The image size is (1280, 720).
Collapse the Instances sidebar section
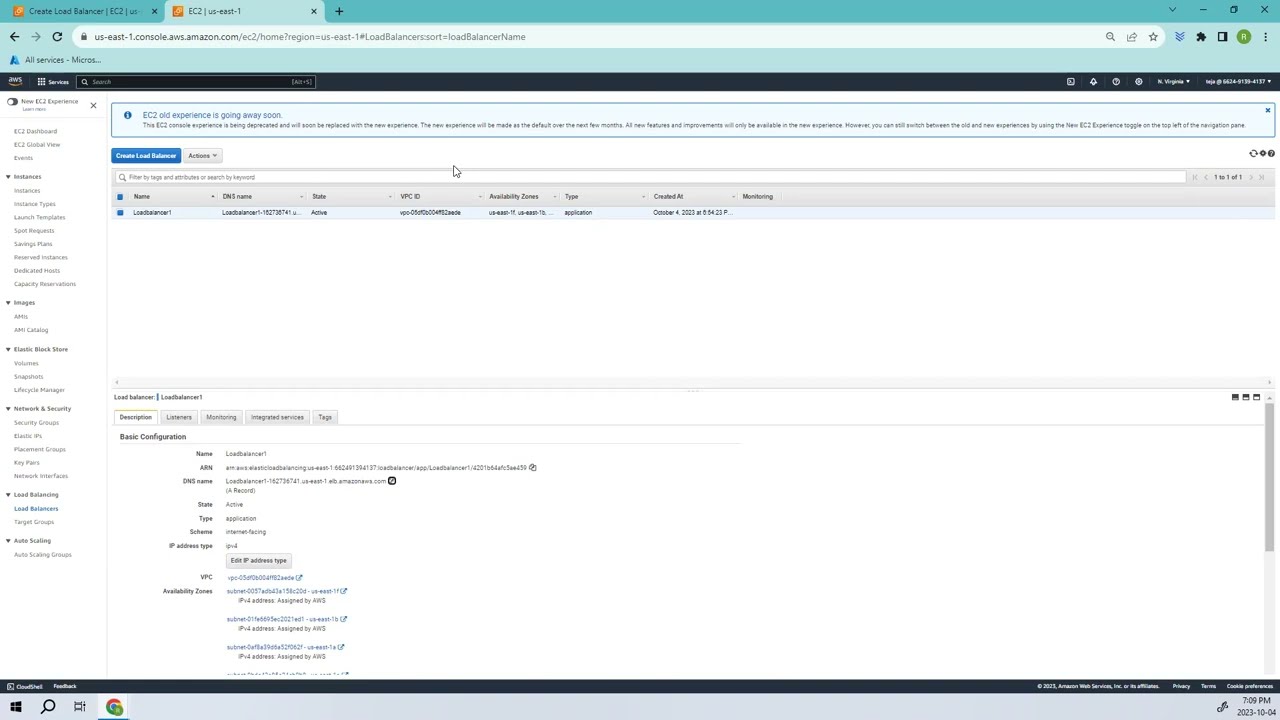coord(8,177)
